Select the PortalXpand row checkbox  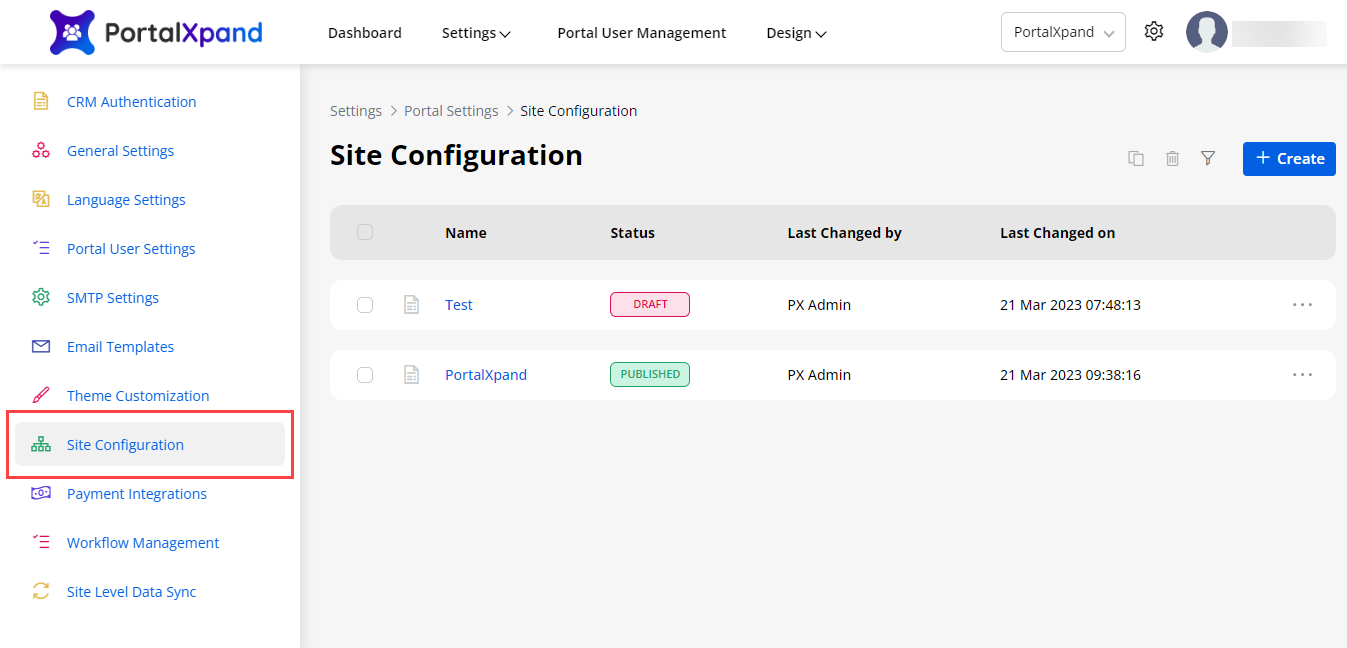click(365, 375)
